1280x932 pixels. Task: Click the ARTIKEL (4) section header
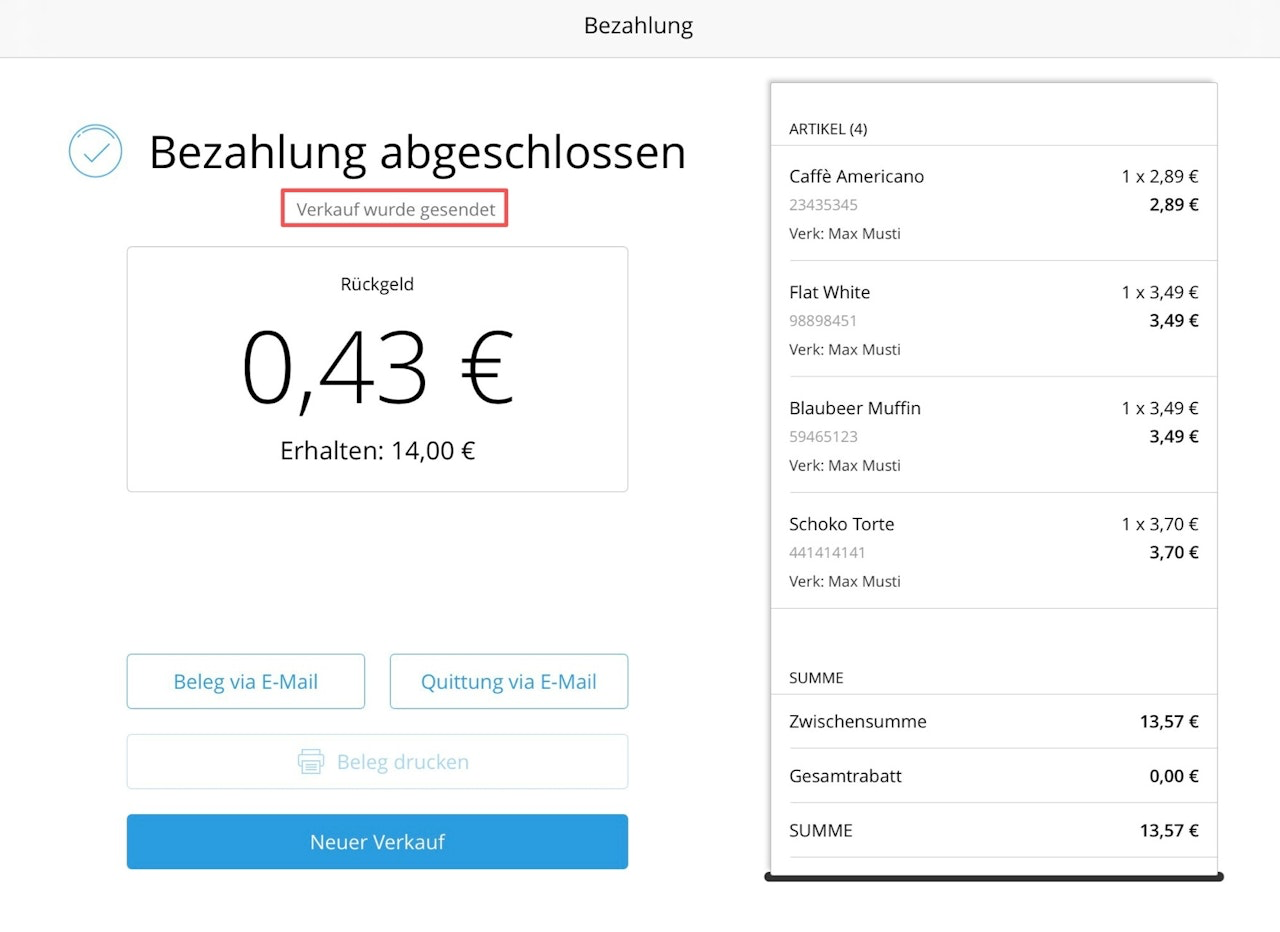828,129
